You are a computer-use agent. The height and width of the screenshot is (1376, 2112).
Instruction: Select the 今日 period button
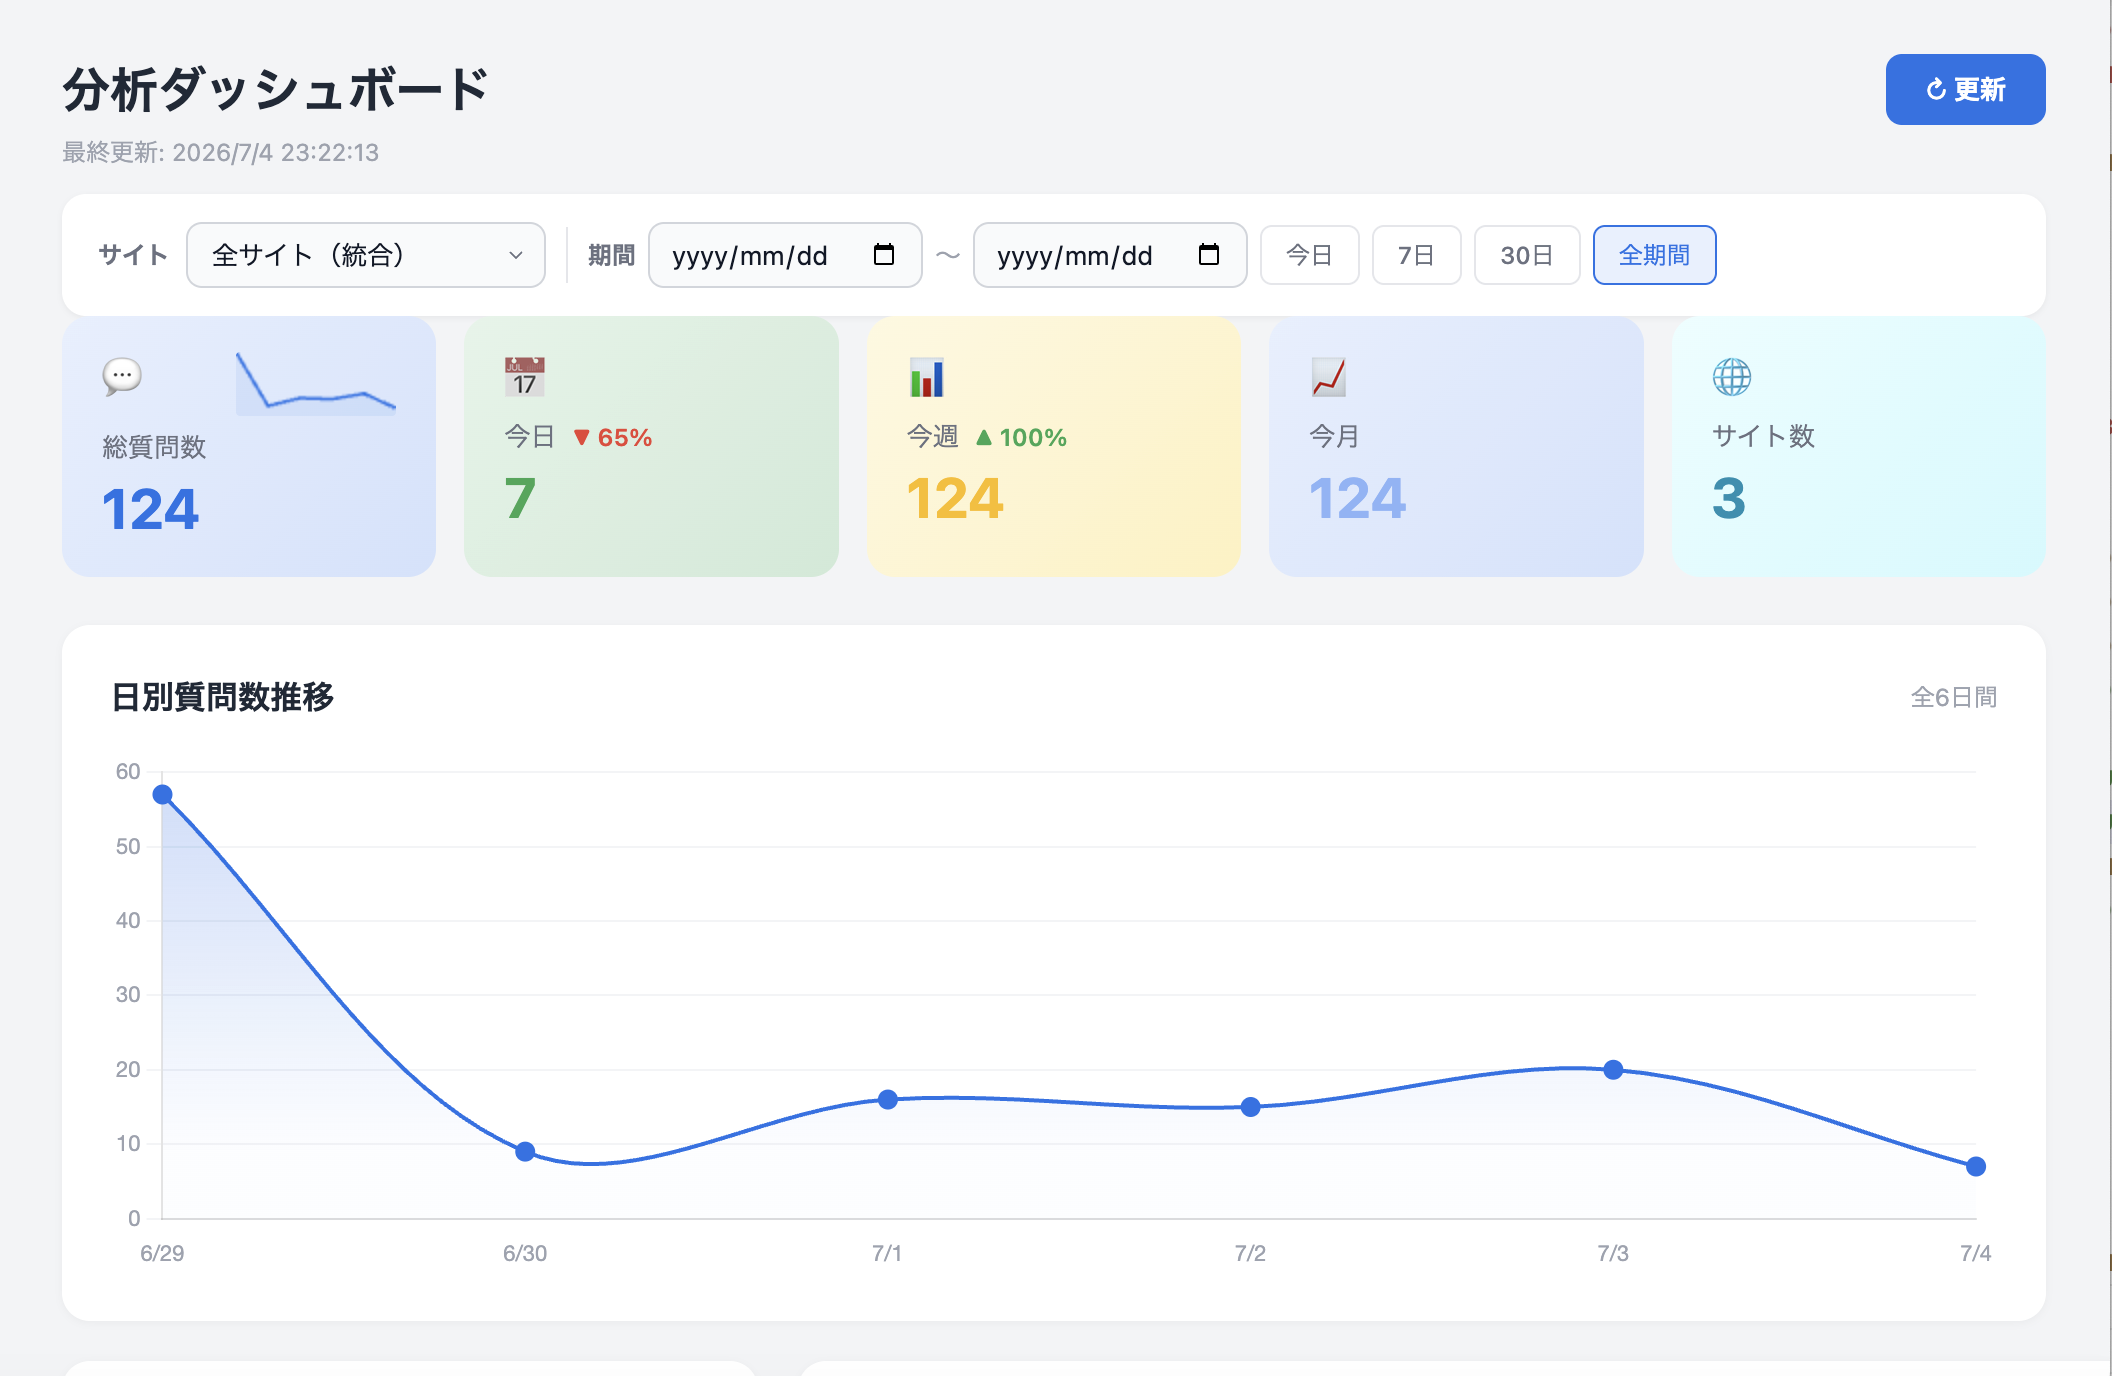1310,255
